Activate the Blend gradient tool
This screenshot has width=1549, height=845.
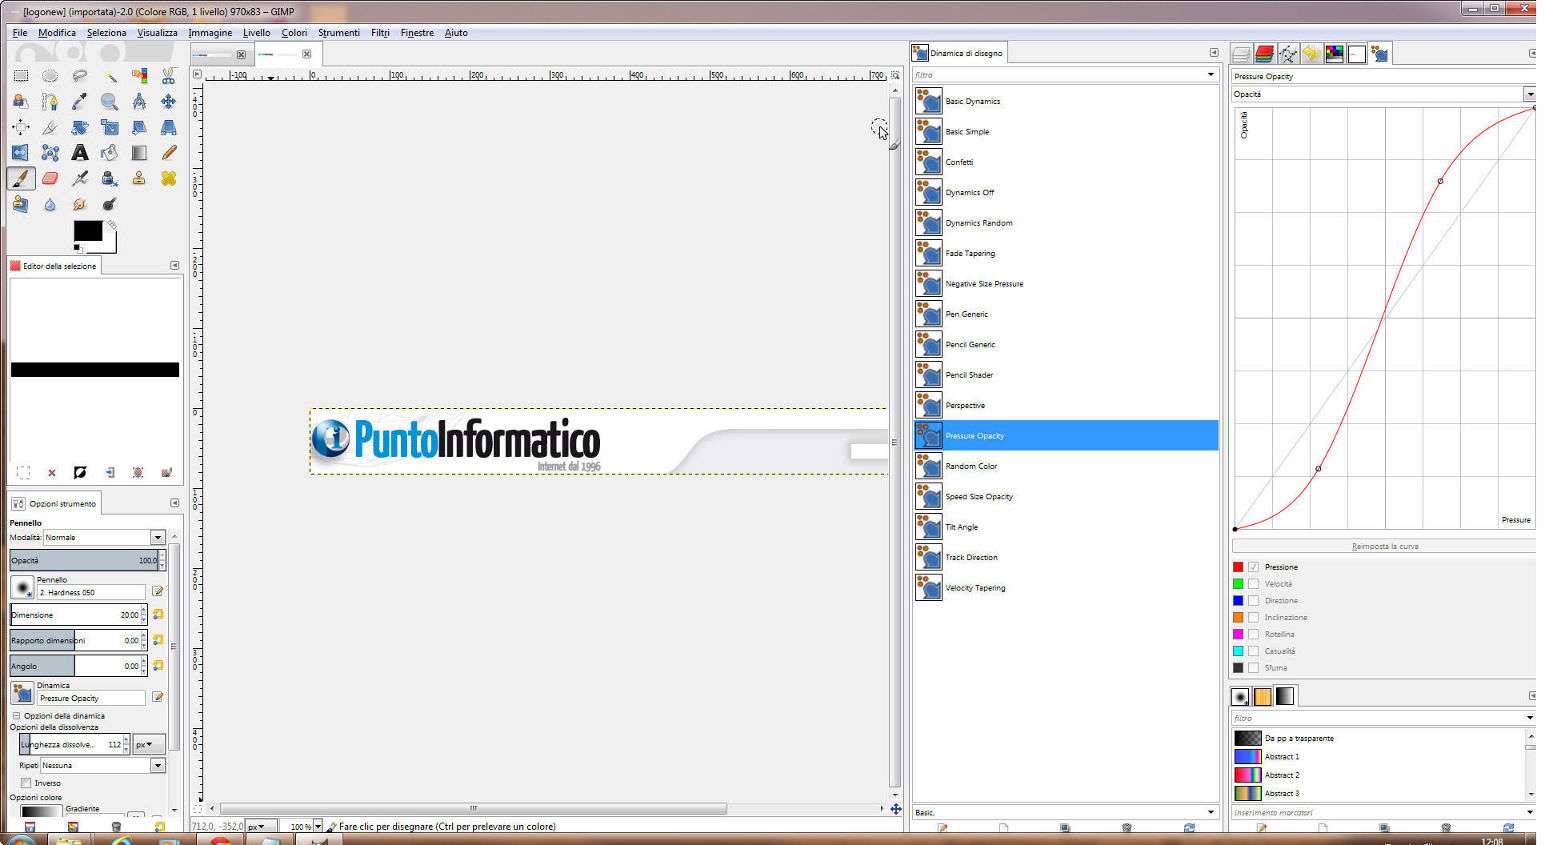pyautogui.click(x=139, y=153)
